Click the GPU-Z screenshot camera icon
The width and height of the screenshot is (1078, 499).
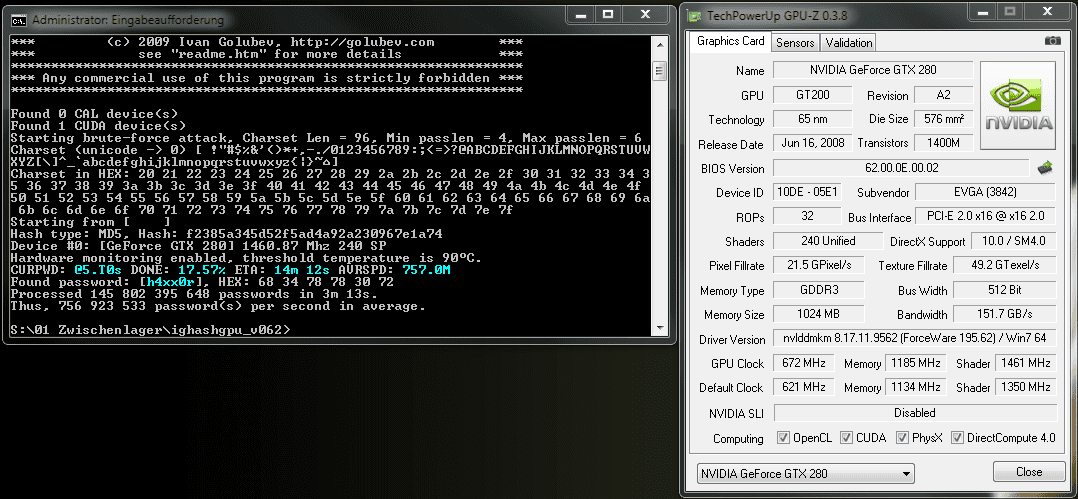[x=1053, y=41]
